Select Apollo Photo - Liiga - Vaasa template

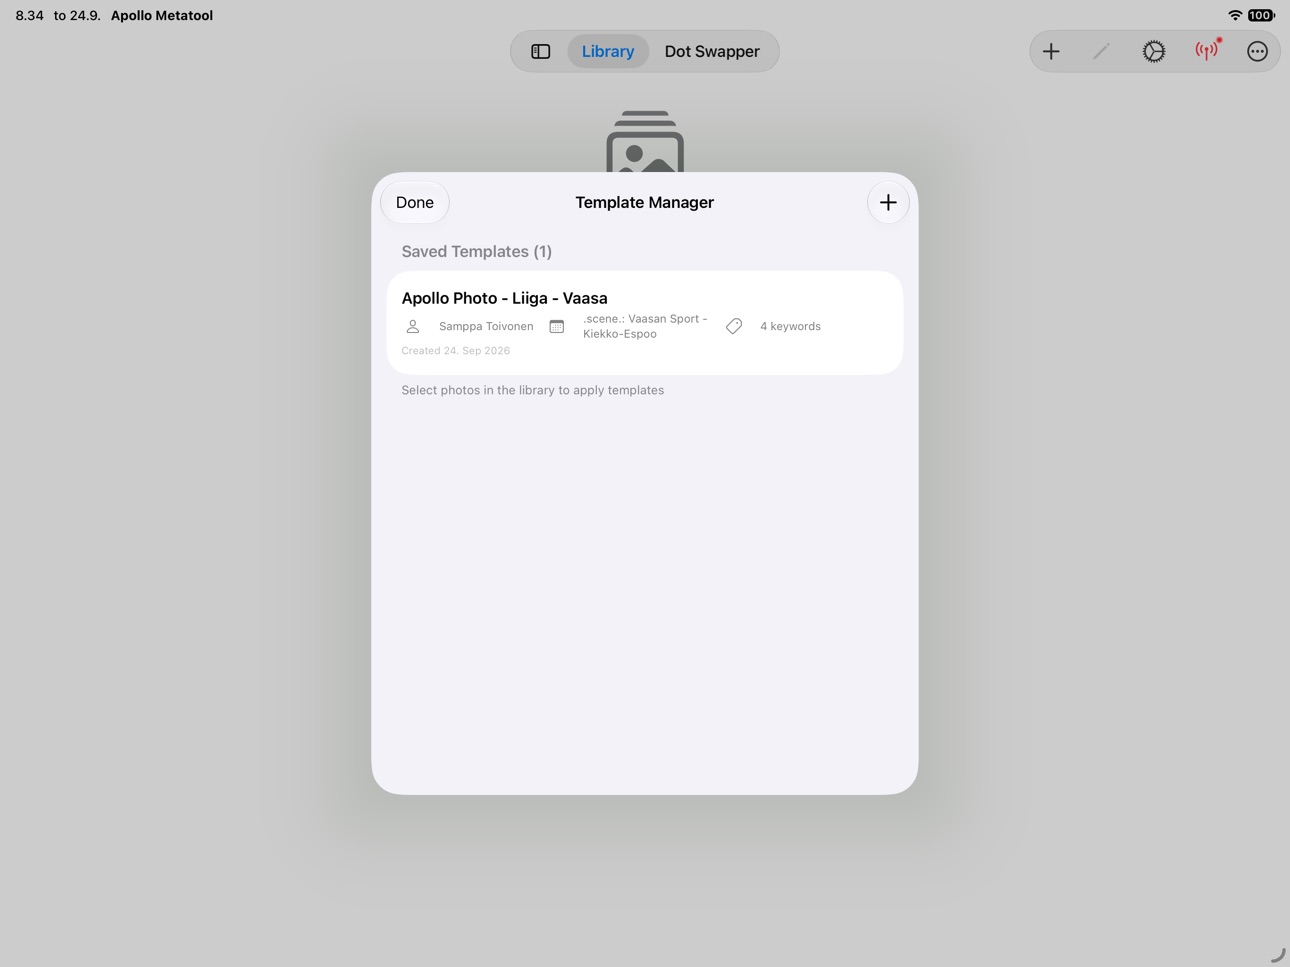pos(645,323)
